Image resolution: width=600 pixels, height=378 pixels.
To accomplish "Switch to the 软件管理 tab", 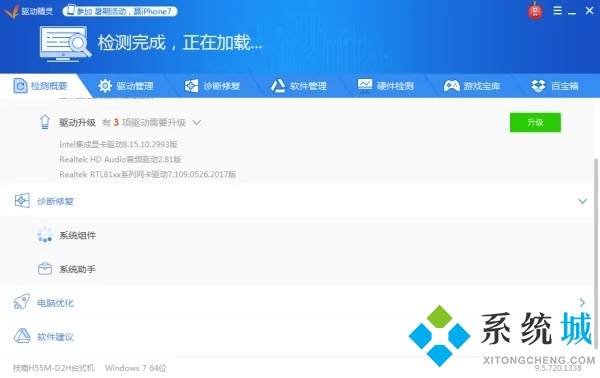I will click(x=299, y=86).
